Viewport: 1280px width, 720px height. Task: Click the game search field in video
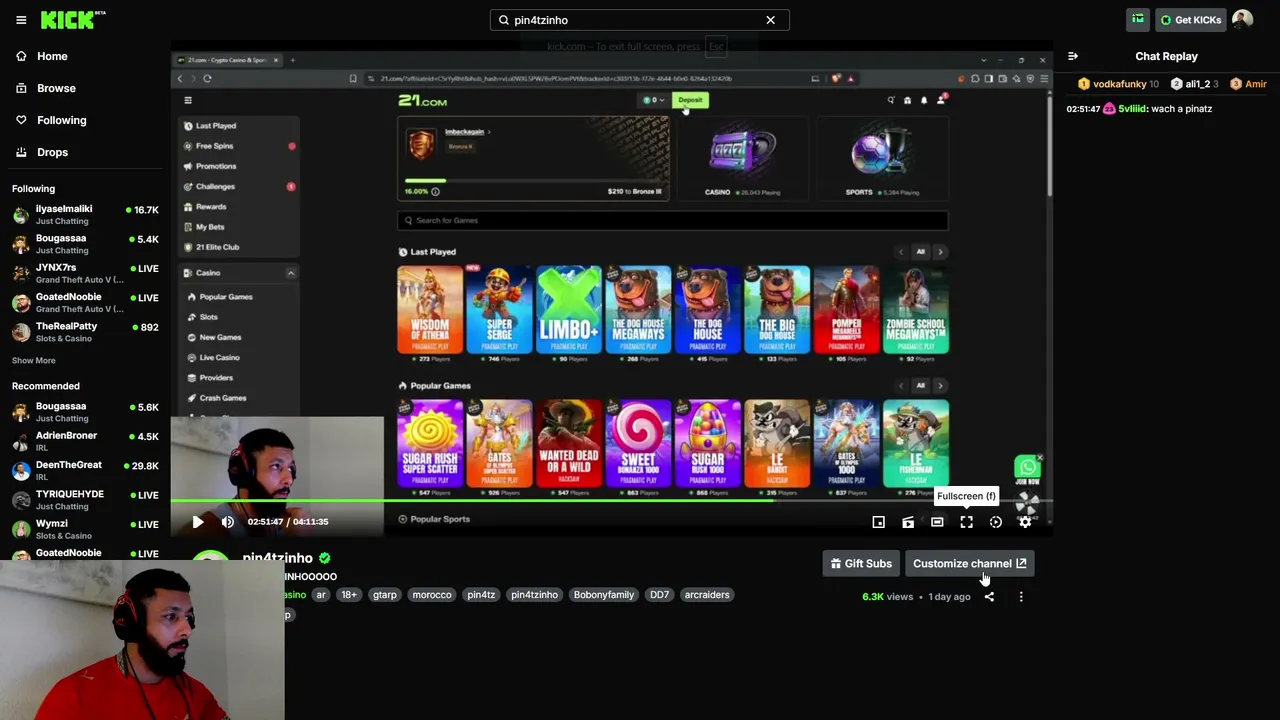coord(672,220)
